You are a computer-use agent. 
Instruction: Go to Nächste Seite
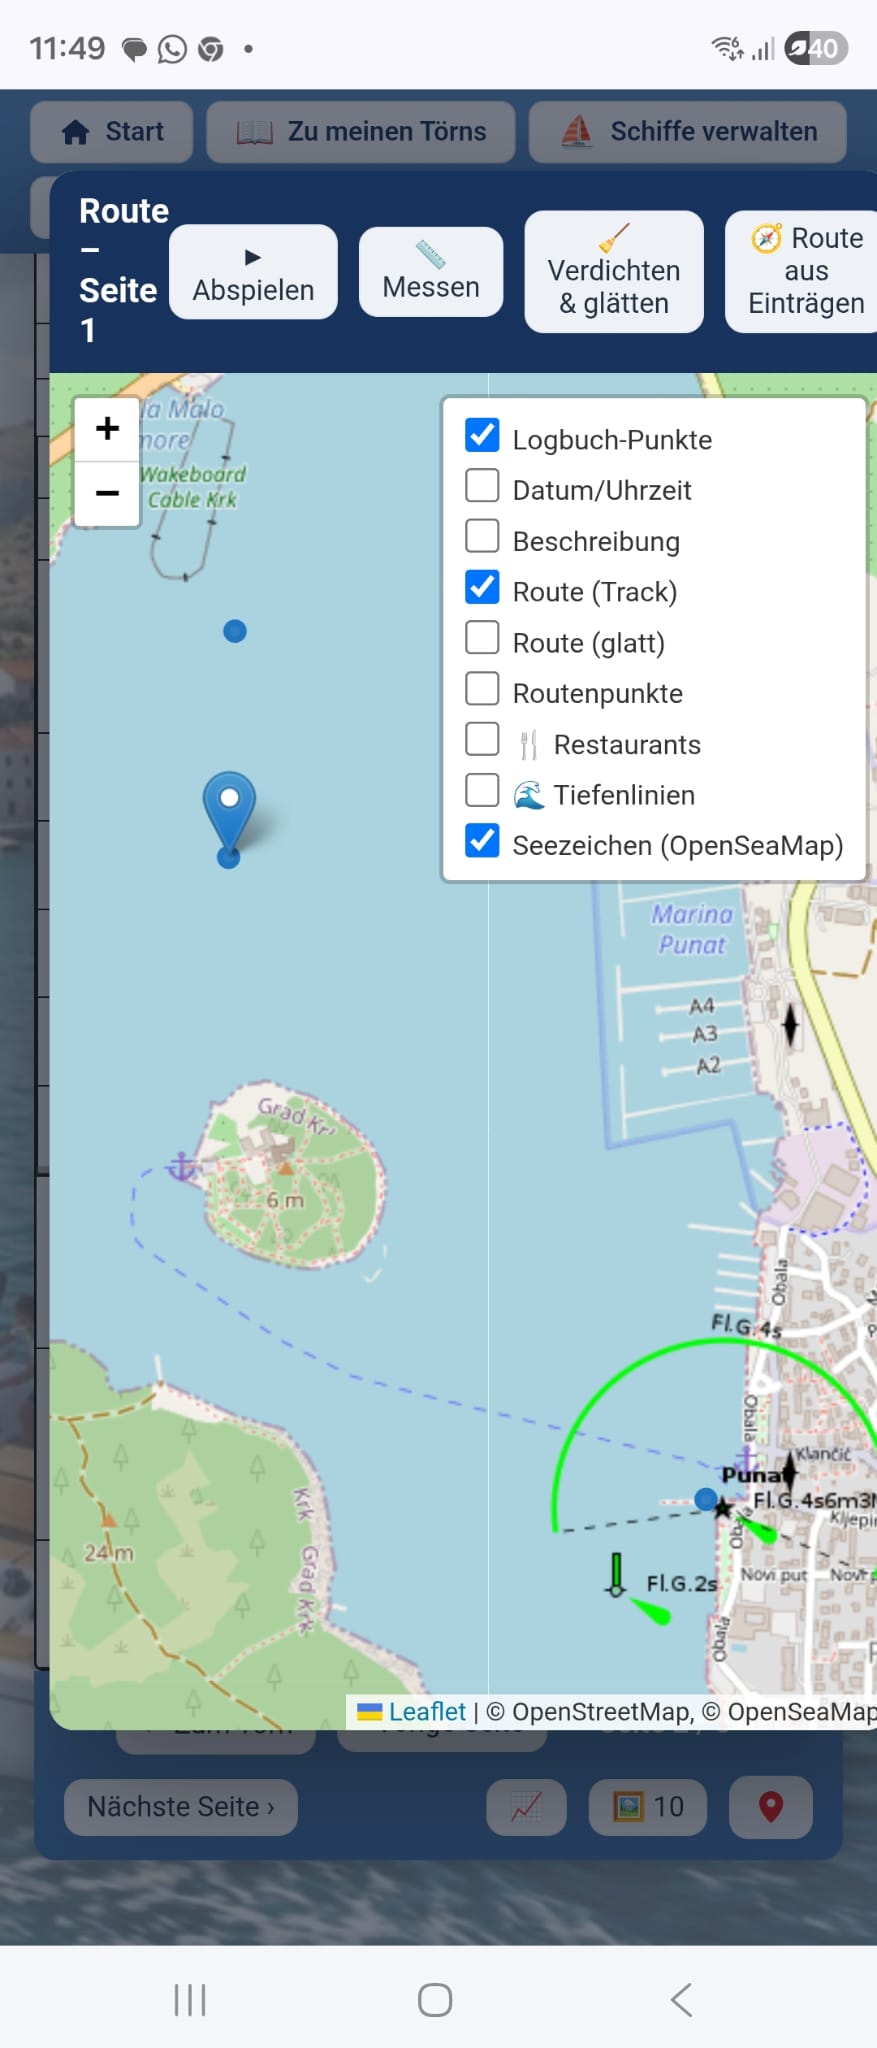[x=181, y=1807]
